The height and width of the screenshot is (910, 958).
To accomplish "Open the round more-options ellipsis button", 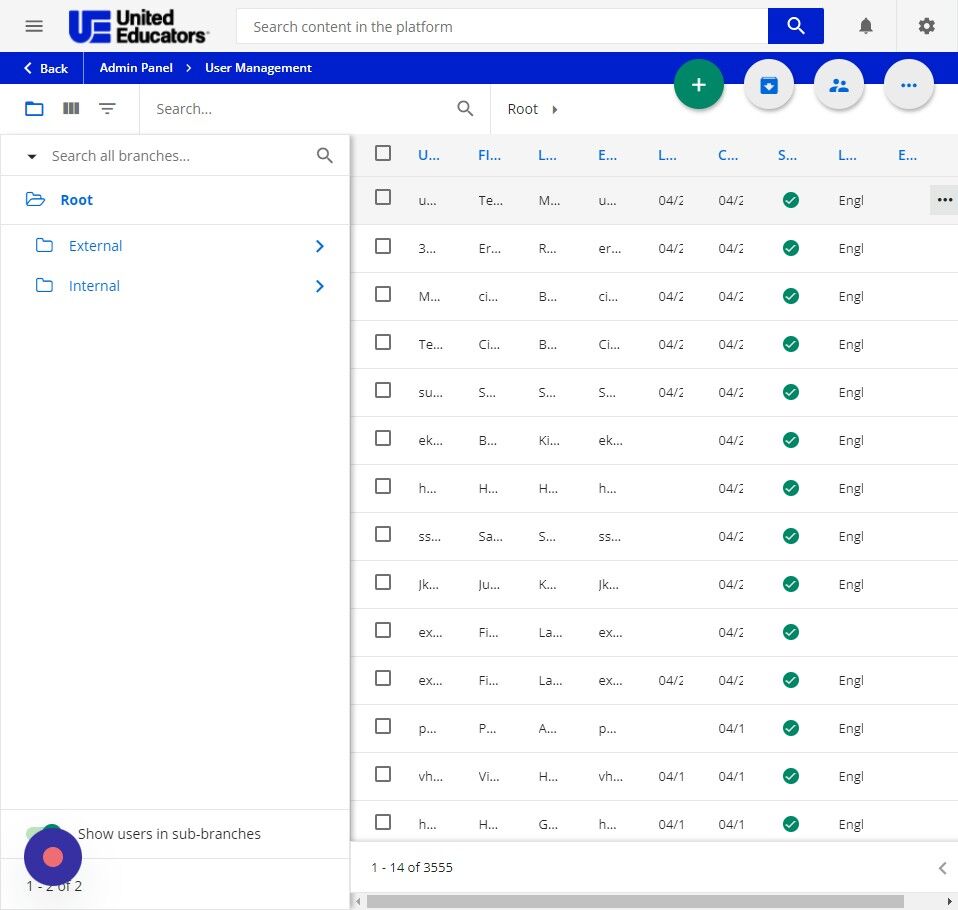I will point(909,84).
